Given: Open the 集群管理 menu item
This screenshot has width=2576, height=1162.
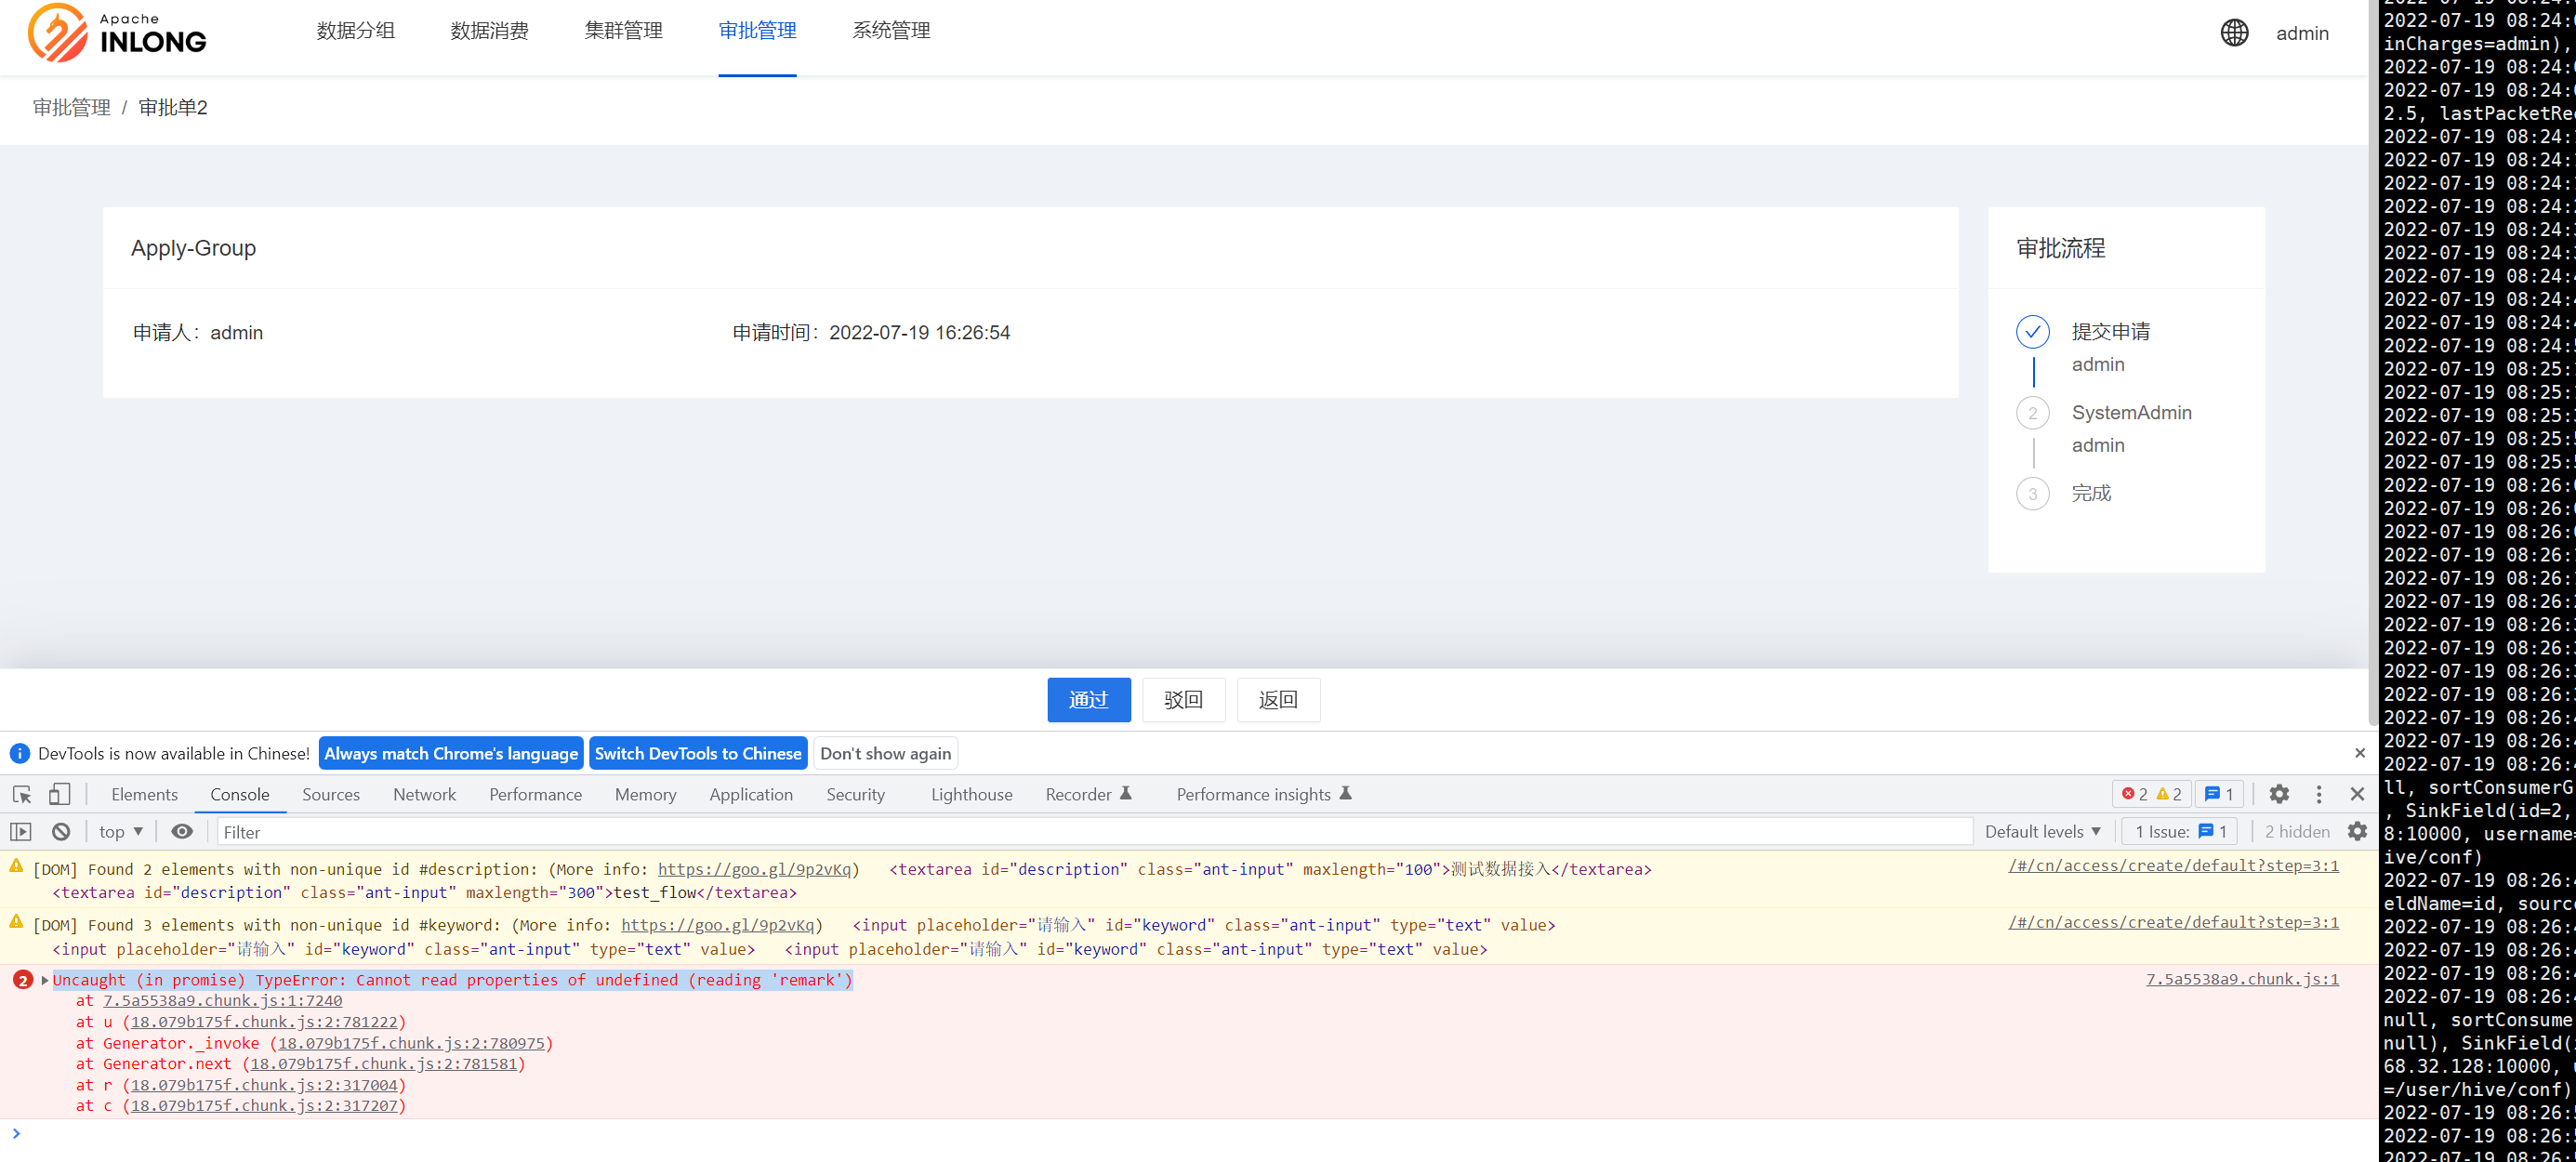Looking at the screenshot, I should pos(623,31).
